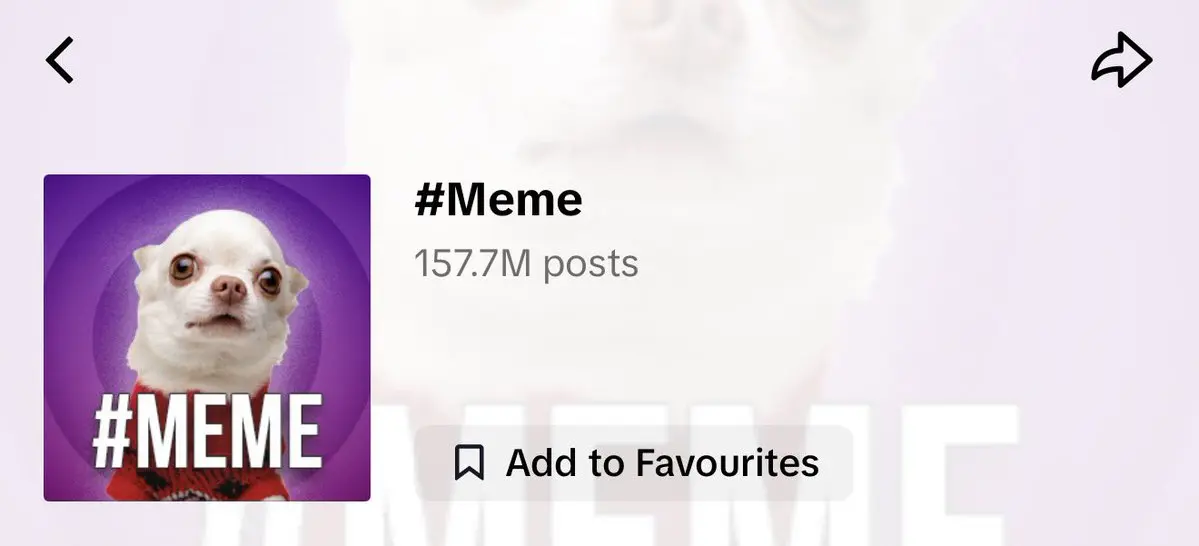Screen dimensions: 1199x546
Task: Tap the chihuahua's face in the thumbnail
Action: point(218,283)
